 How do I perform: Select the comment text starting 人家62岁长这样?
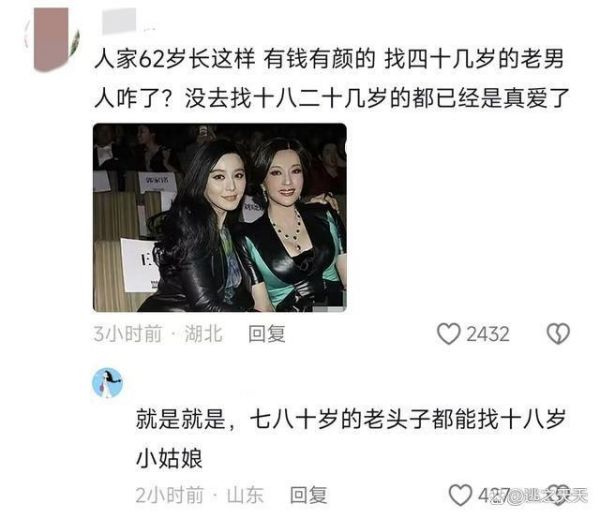click(332, 78)
